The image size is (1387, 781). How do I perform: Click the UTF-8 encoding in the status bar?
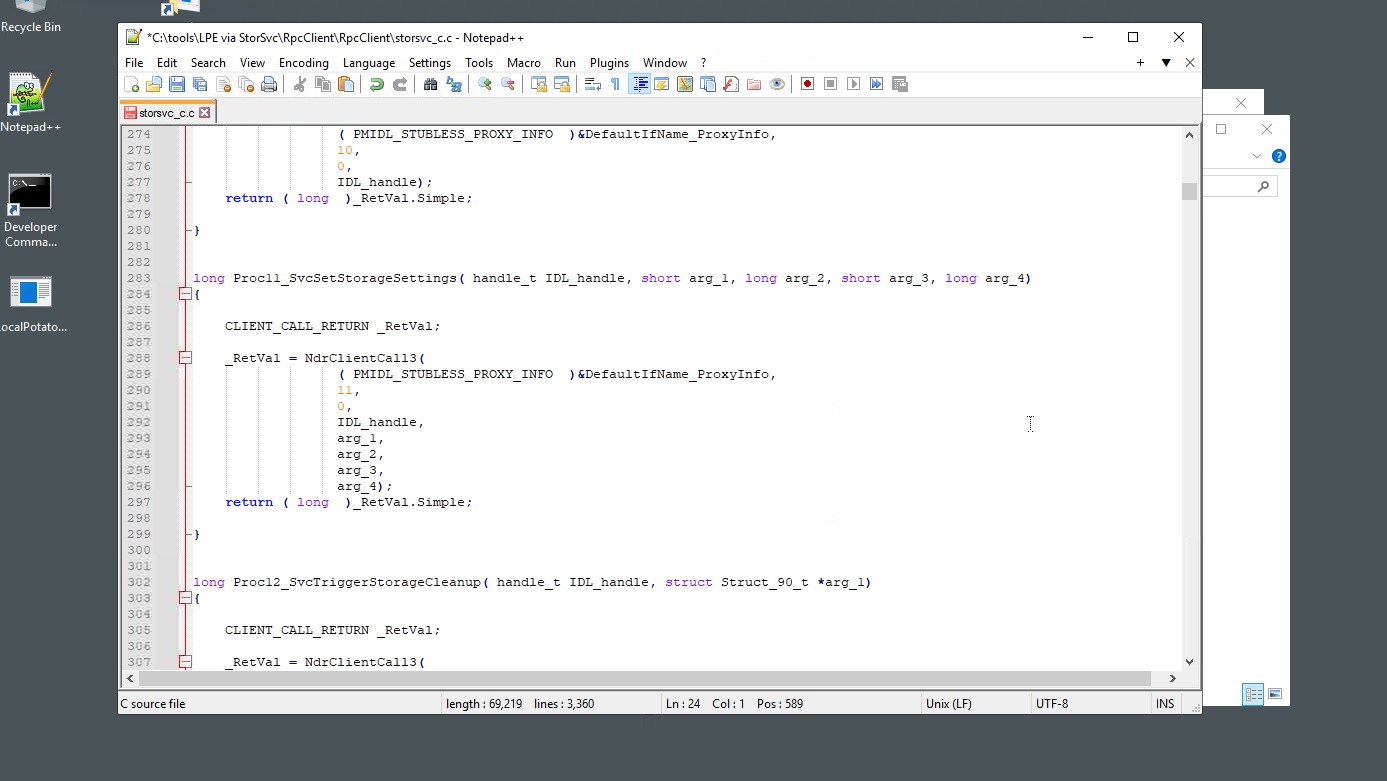[x=1052, y=704]
